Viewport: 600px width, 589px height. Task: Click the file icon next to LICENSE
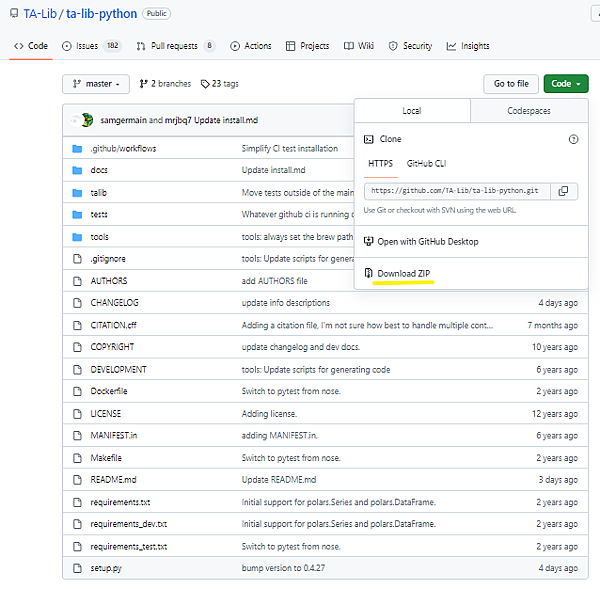77,414
